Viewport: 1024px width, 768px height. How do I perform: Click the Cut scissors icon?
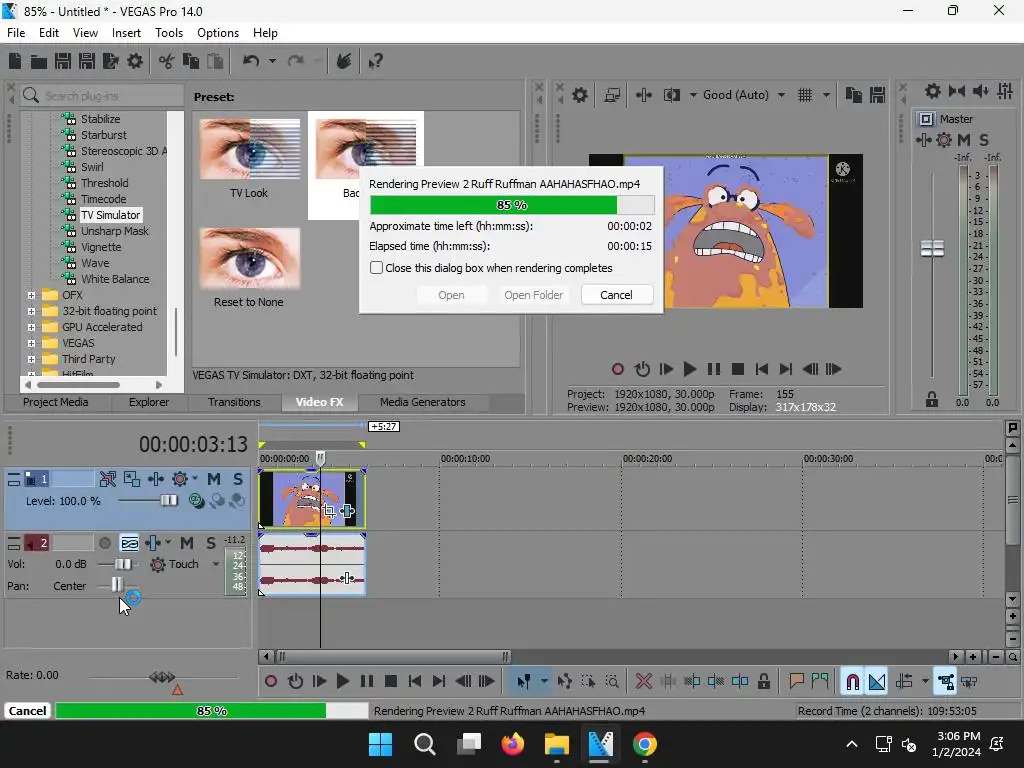(x=167, y=61)
